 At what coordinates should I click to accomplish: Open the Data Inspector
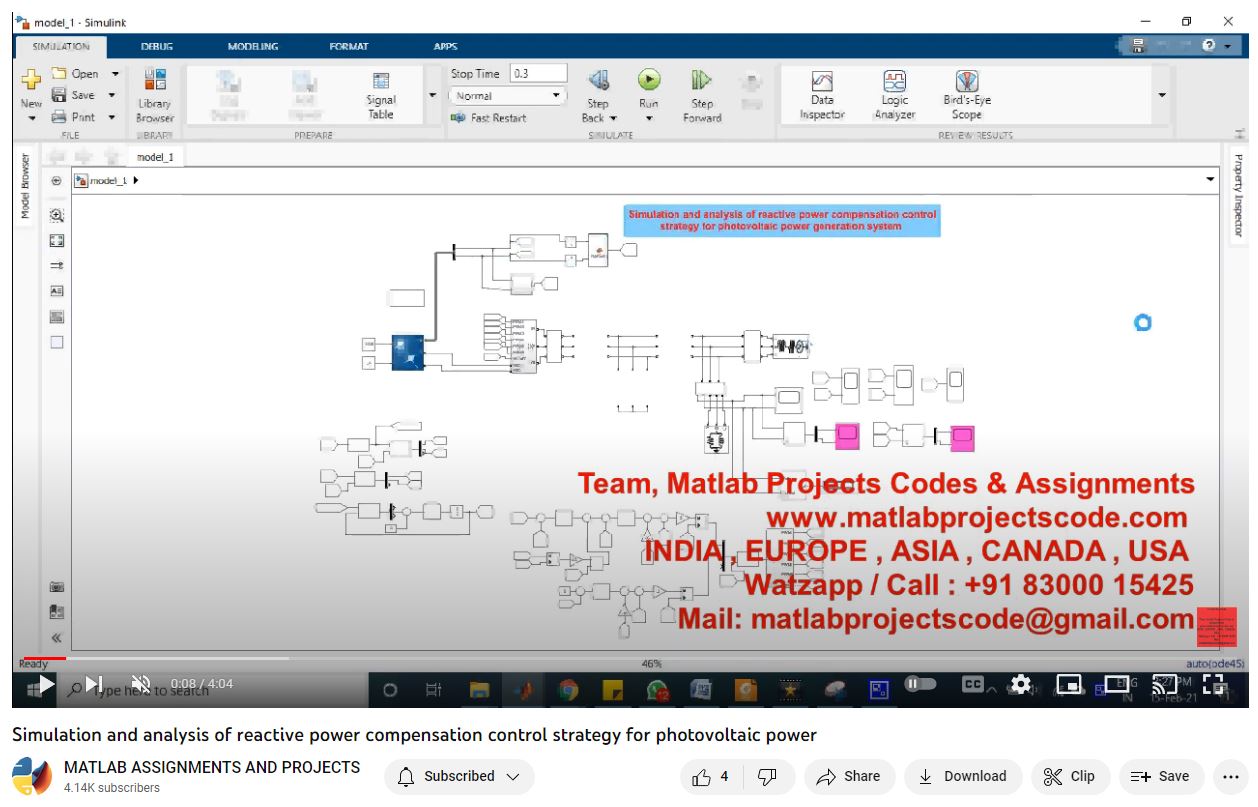tap(822, 94)
